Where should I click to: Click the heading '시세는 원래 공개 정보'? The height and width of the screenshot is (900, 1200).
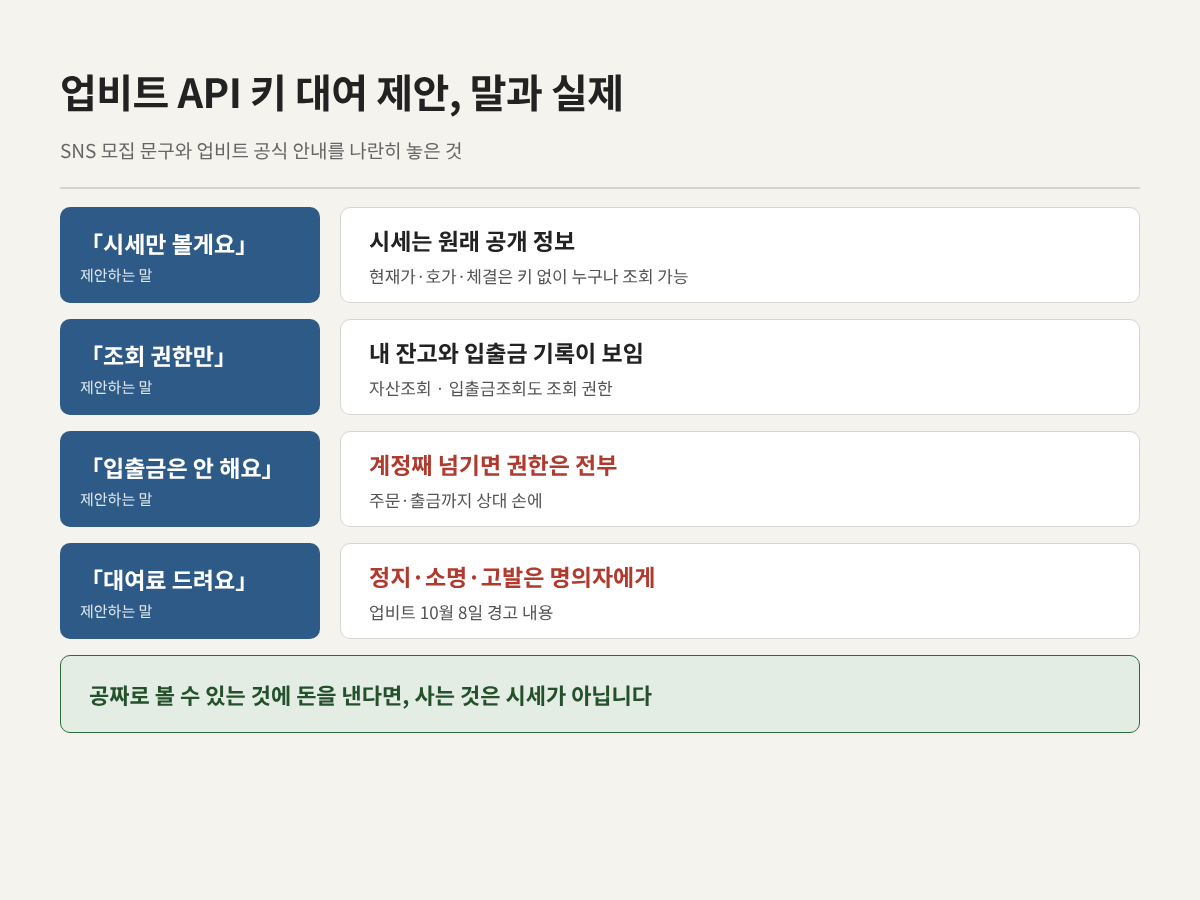coord(472,241)
